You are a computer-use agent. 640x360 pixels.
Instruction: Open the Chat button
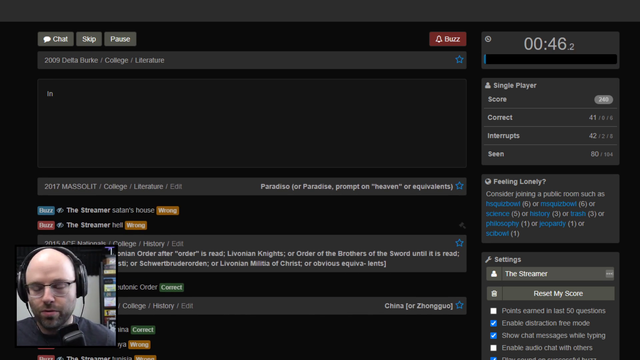coord(56,39)
